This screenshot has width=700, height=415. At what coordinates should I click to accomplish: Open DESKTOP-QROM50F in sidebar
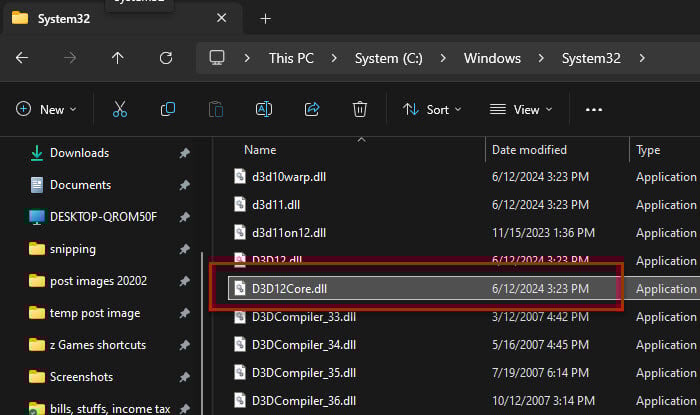click(103, 217)
